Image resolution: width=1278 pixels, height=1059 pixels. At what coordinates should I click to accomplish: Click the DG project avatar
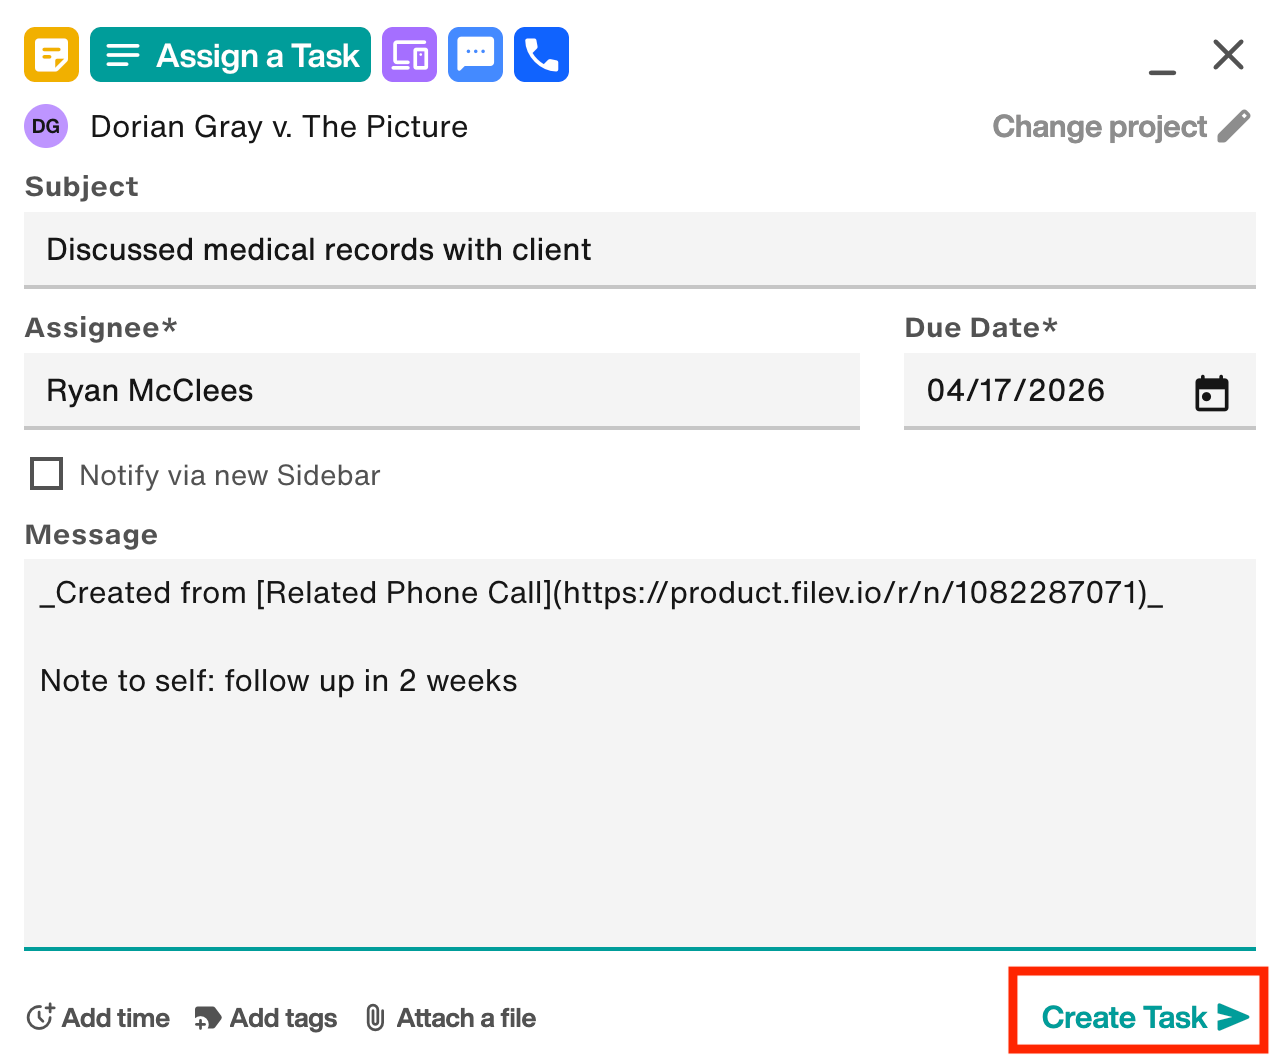click(46, 126)
